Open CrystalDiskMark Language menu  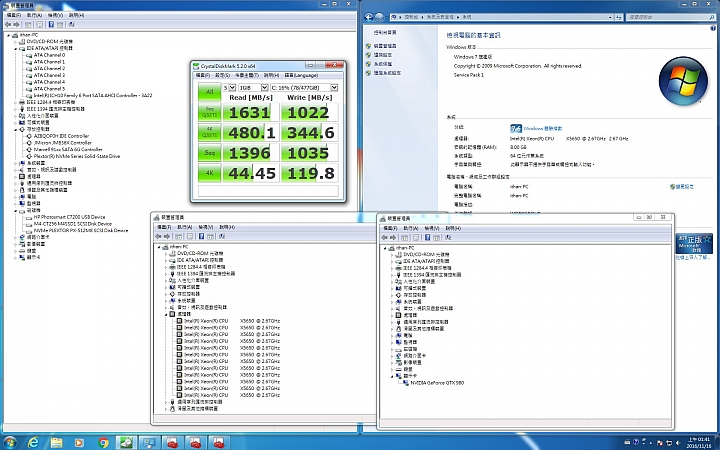coord(301,75)
